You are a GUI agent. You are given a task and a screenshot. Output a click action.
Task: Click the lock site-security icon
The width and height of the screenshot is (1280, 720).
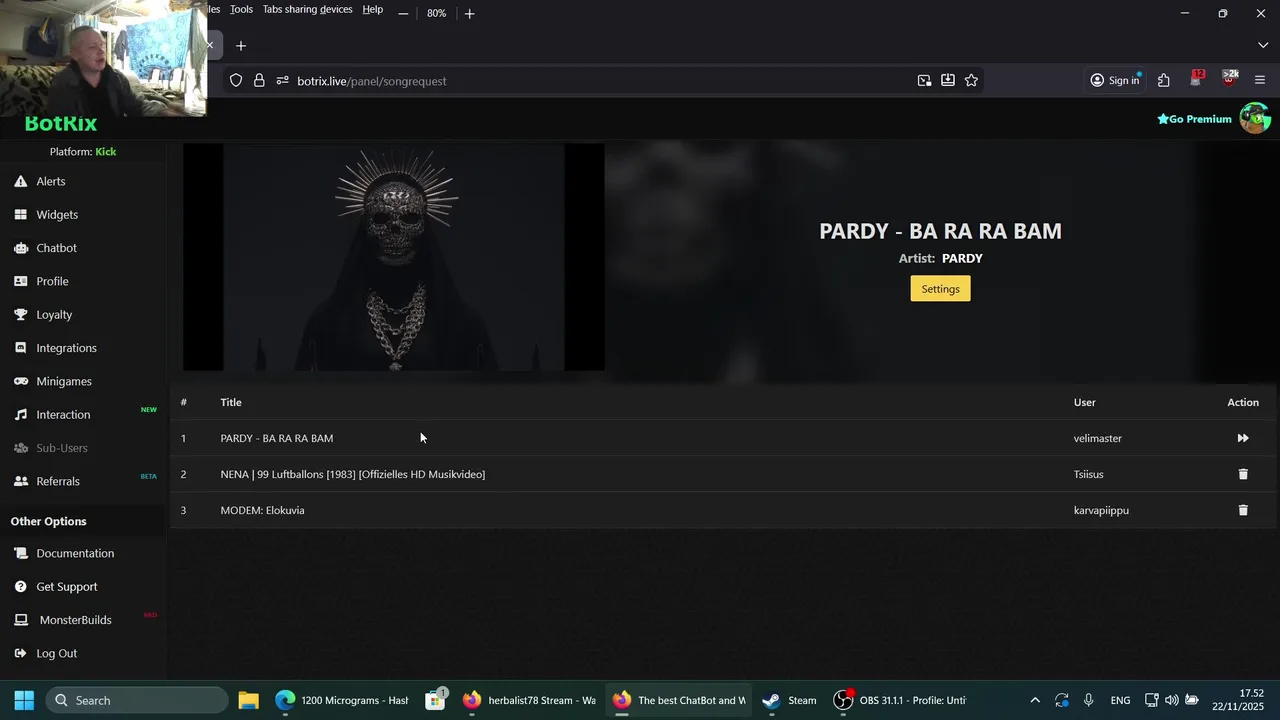click(x=259, y=80)
